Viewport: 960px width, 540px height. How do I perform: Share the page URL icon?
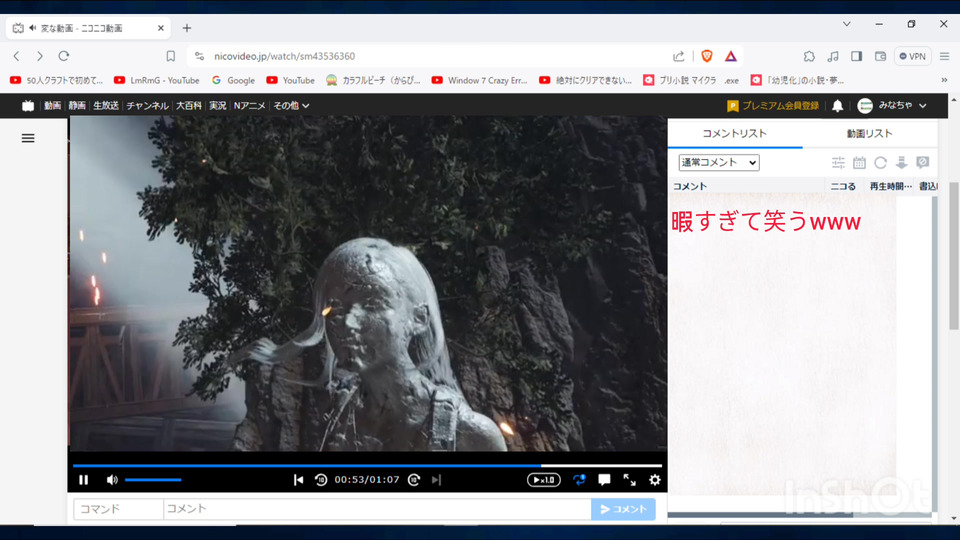click(678, 56)
